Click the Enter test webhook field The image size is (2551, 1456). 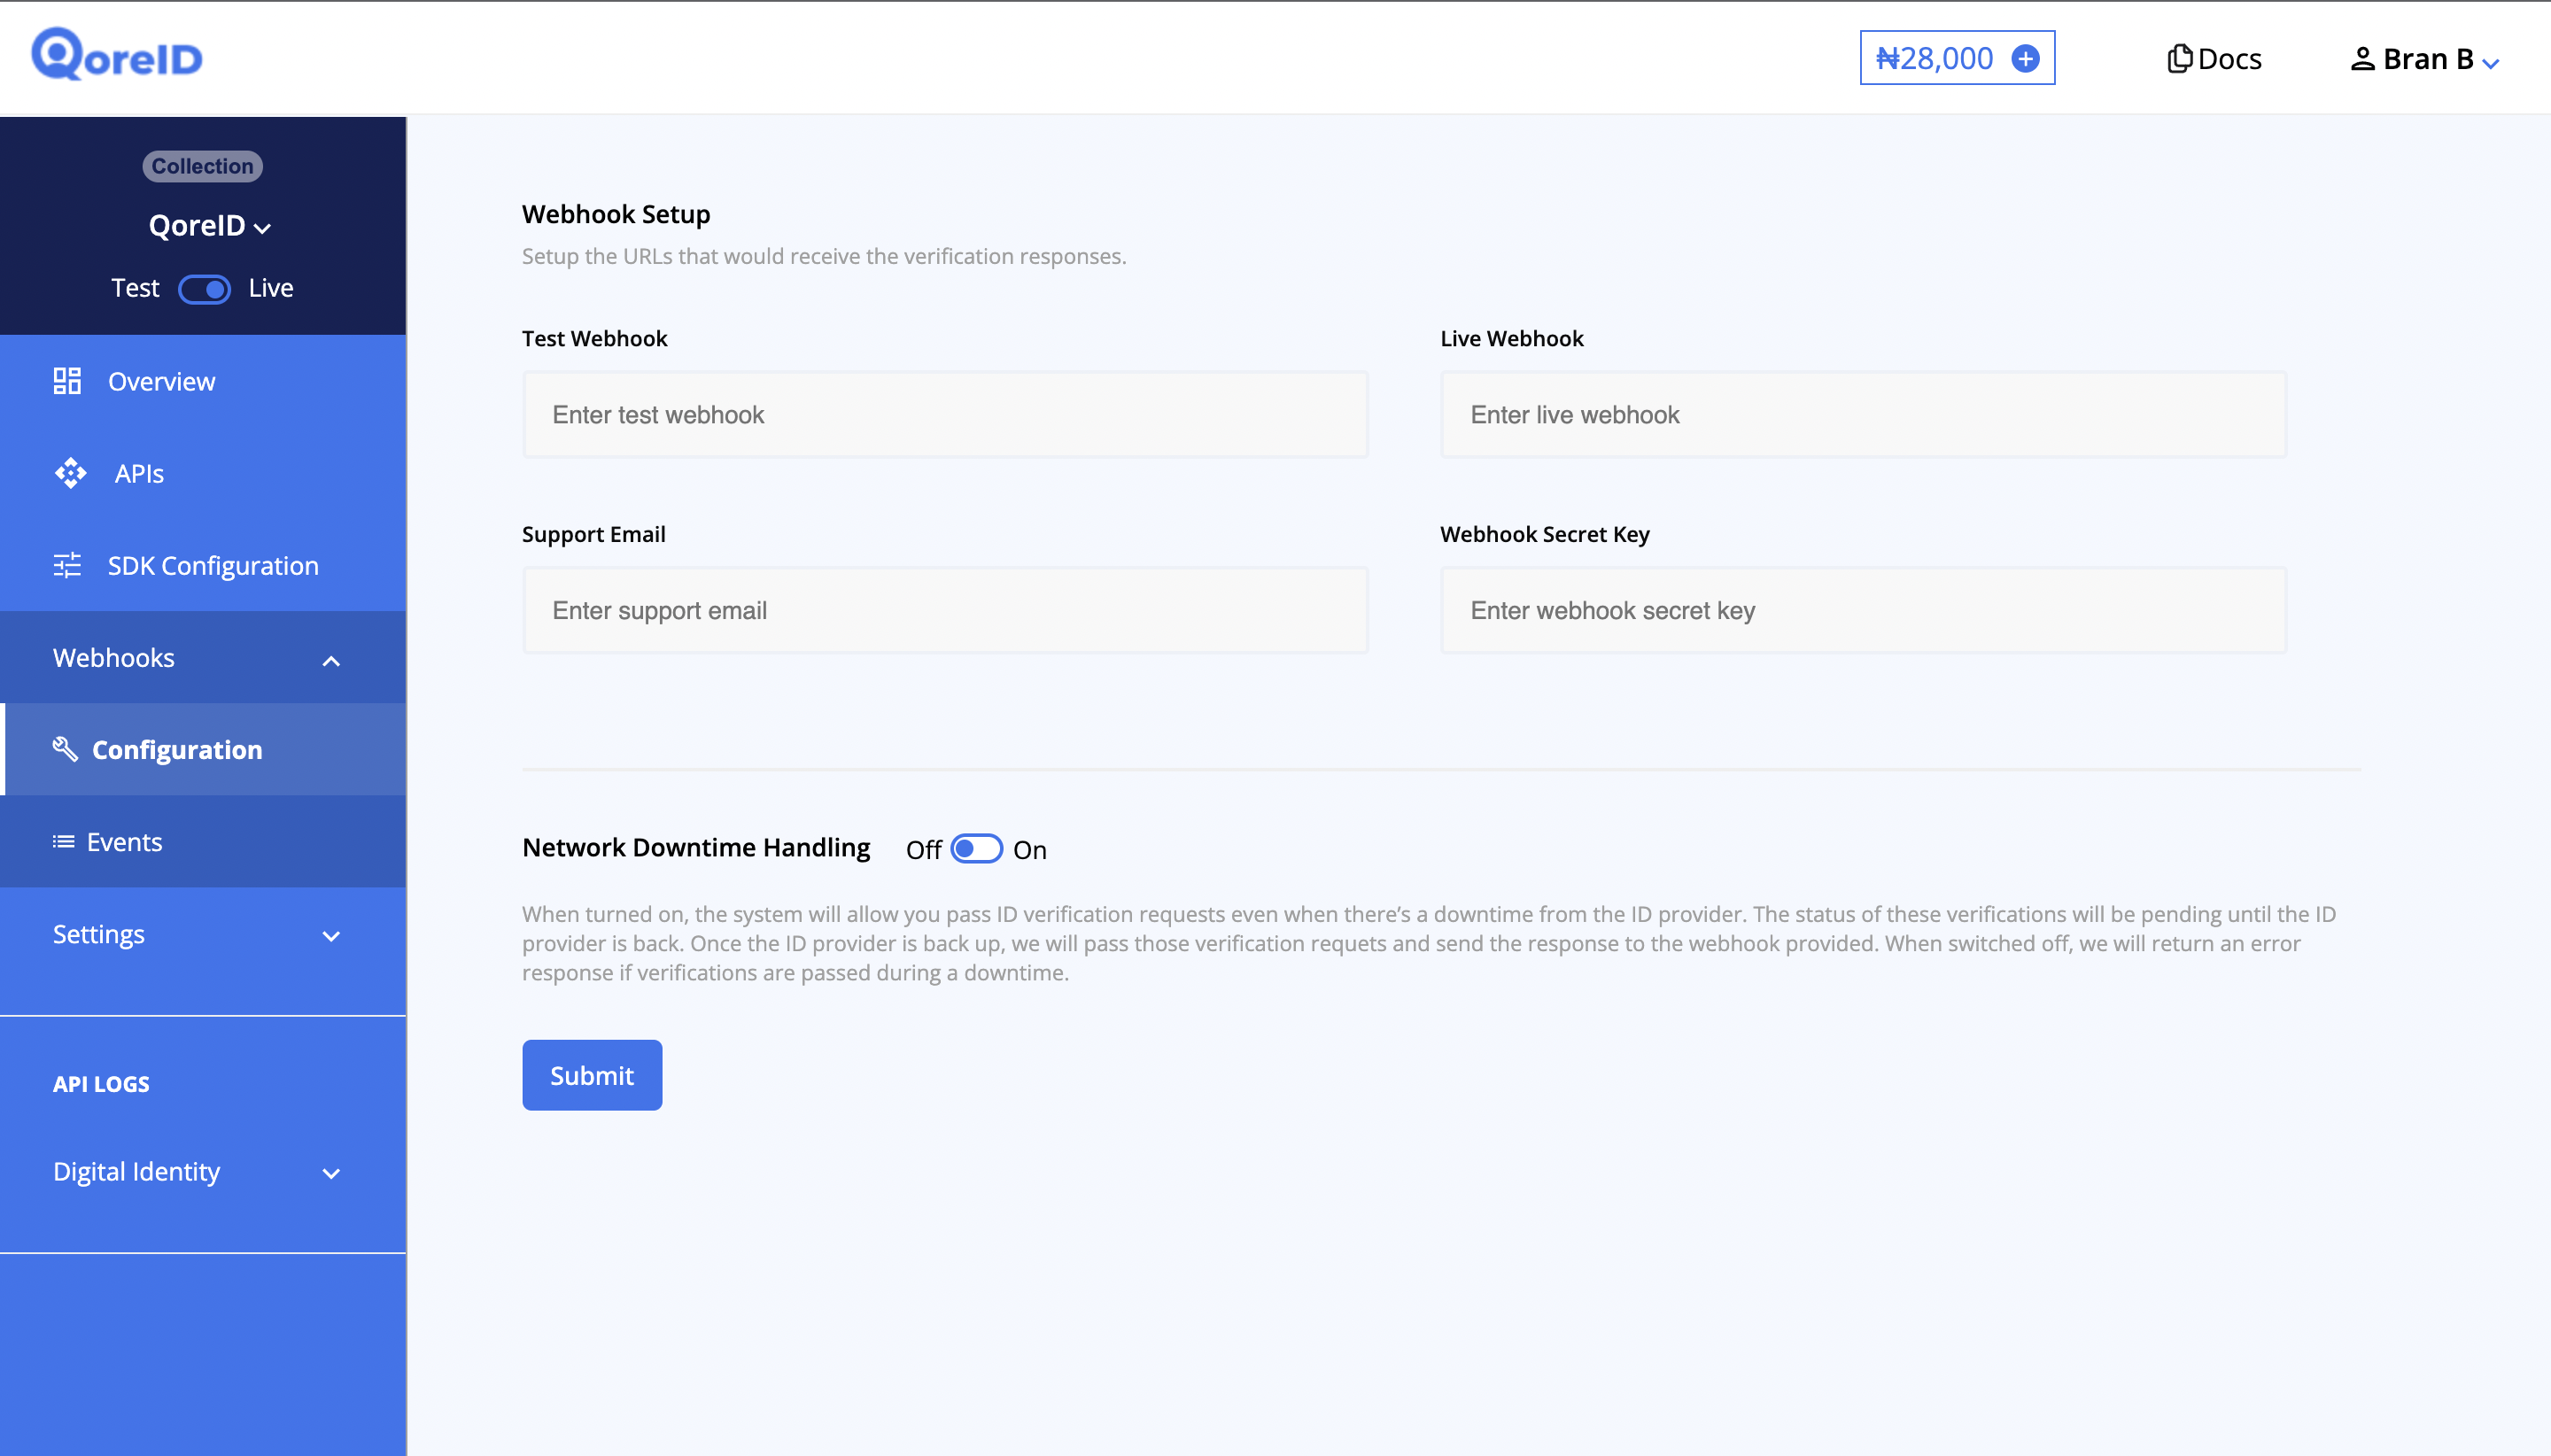click(945, 415)
